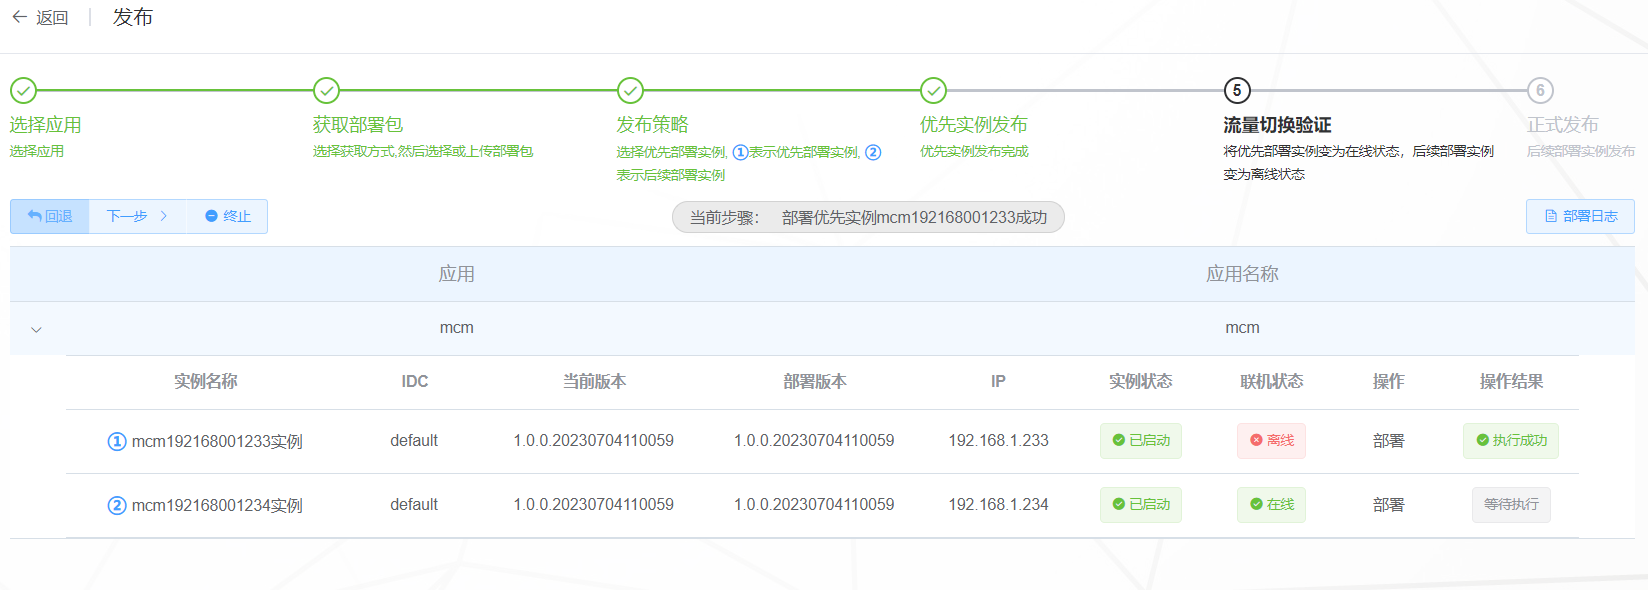This screenshot has height=590, width=1648.
Task: Click the 离线 offline status tag
Action: (1271, 441)
